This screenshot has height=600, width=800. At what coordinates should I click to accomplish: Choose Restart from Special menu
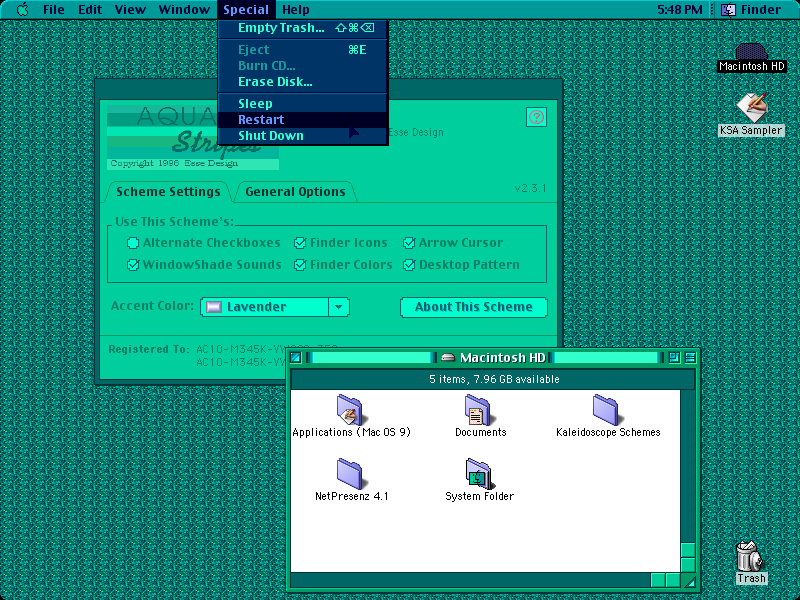coord(303,119)
